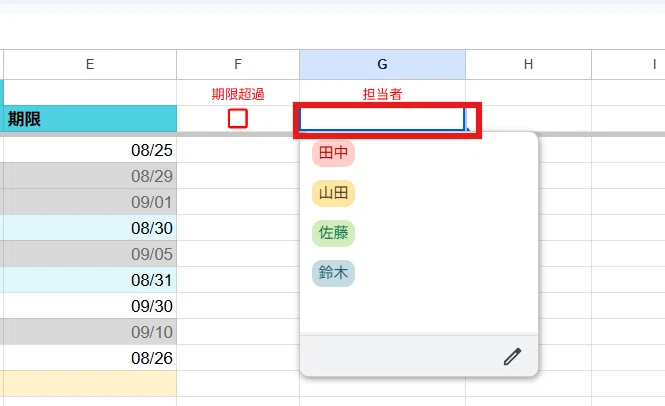Select the grayed 09/10 date cell
This screenshot has width=665, height=406.
click(90, 332)
